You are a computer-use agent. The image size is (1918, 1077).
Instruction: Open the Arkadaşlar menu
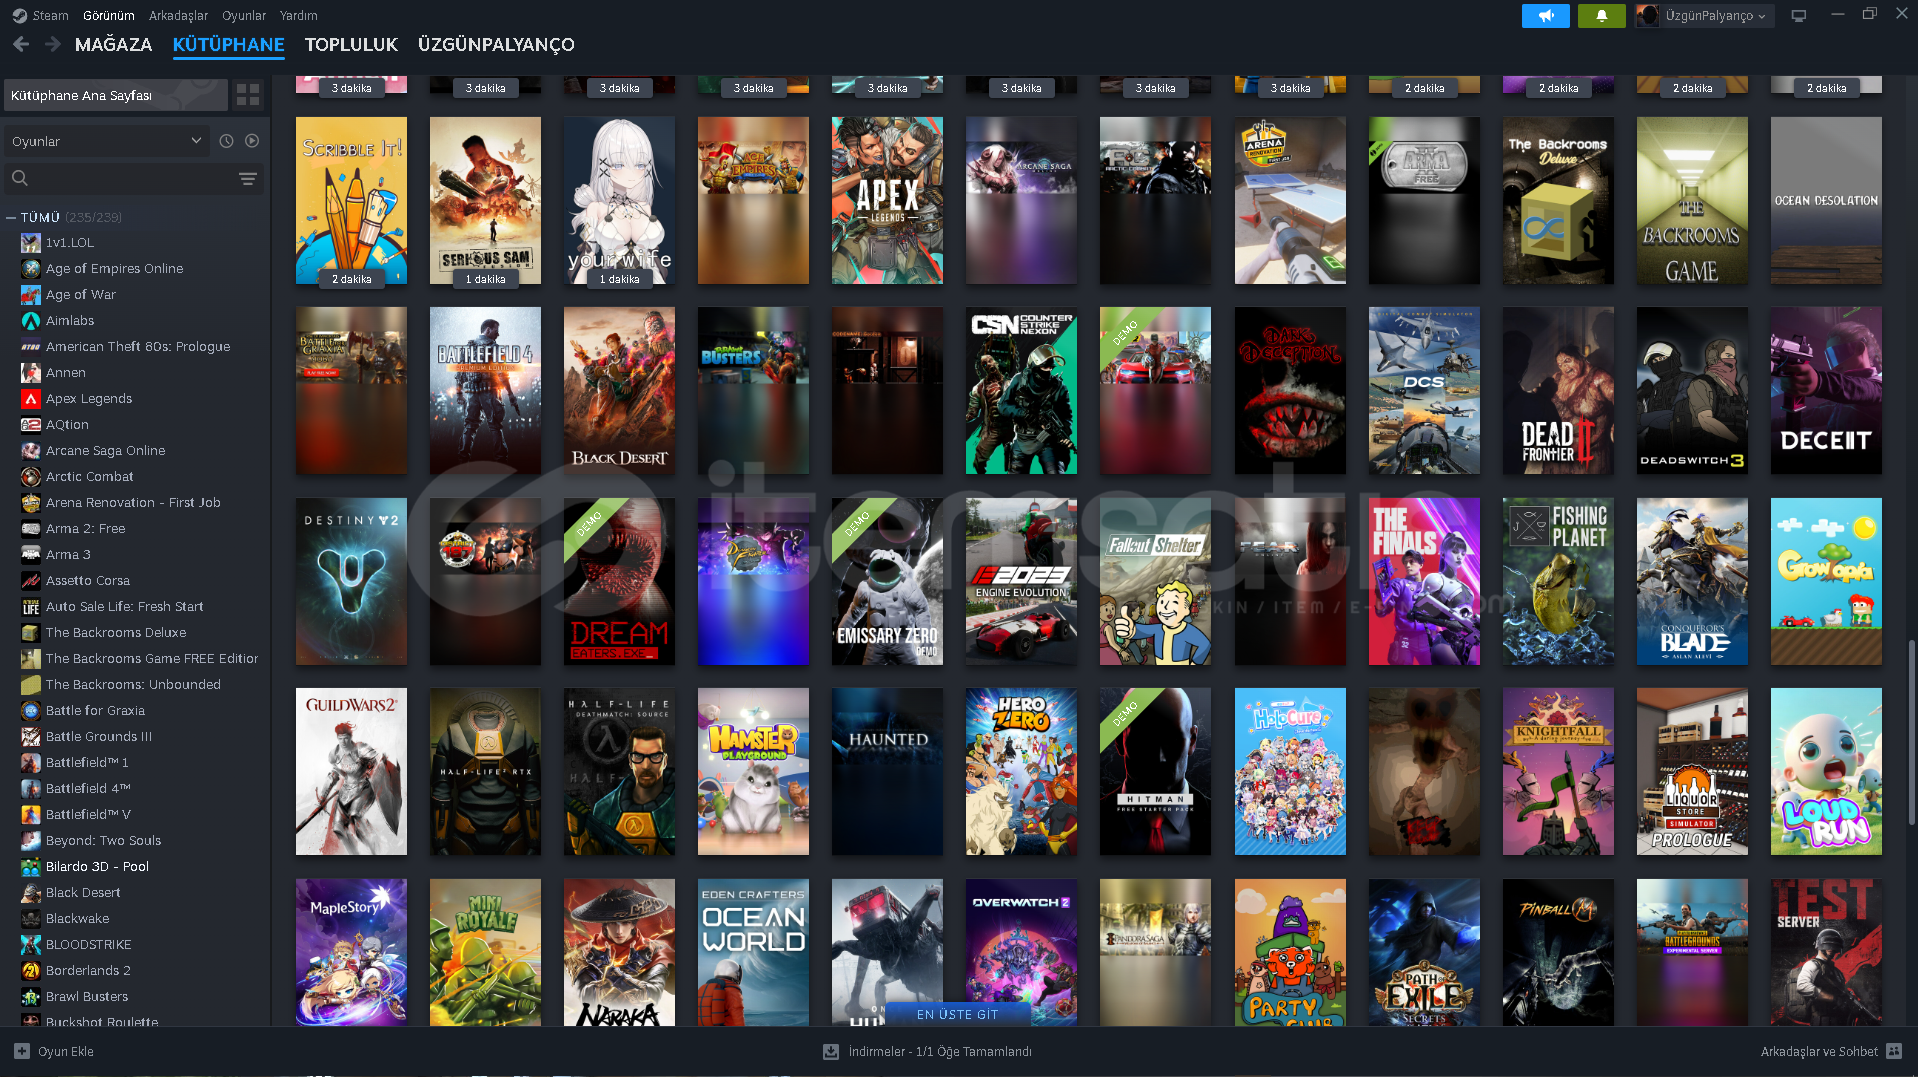(x=179, y=15)
